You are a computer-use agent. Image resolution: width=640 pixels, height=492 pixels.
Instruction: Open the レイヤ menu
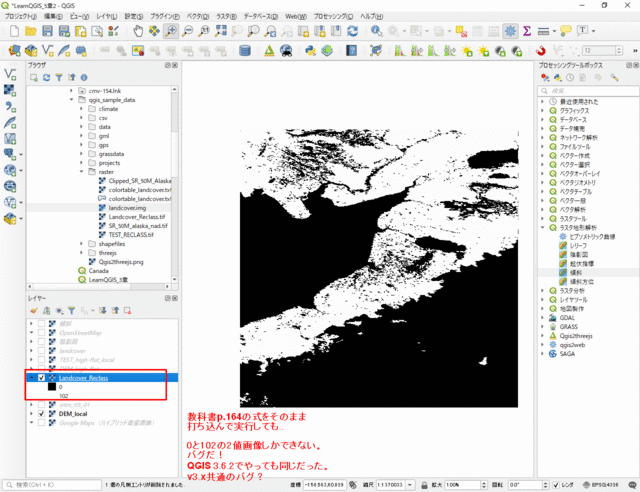click(x=107, y=16)
